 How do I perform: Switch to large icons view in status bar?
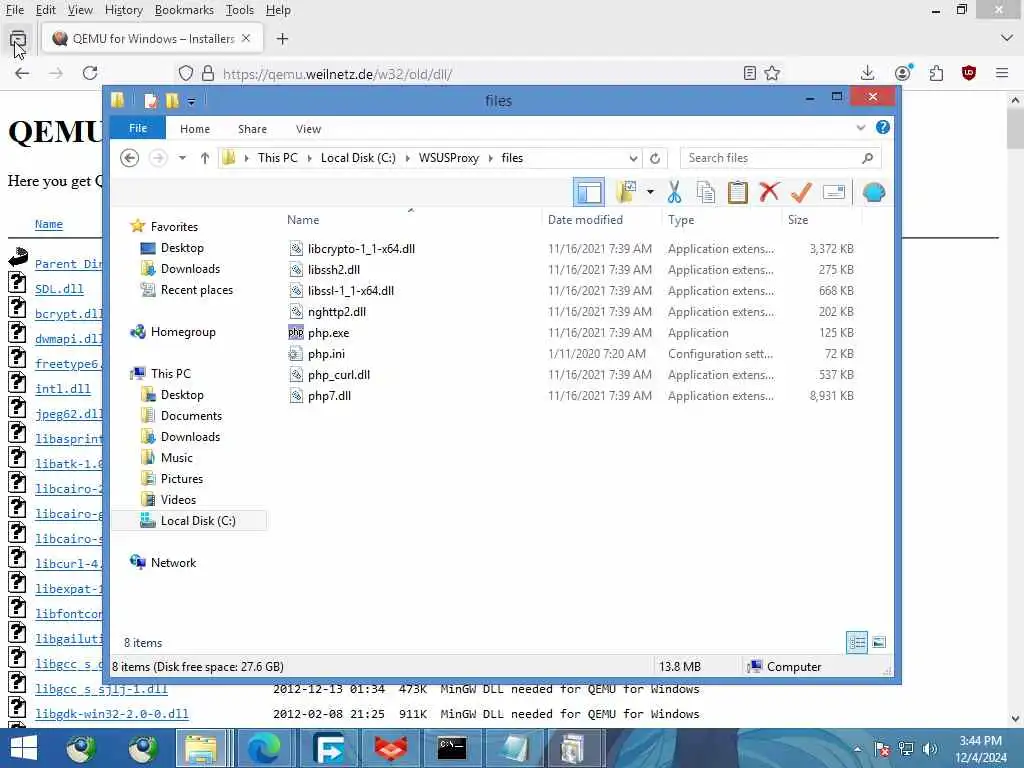879,643
